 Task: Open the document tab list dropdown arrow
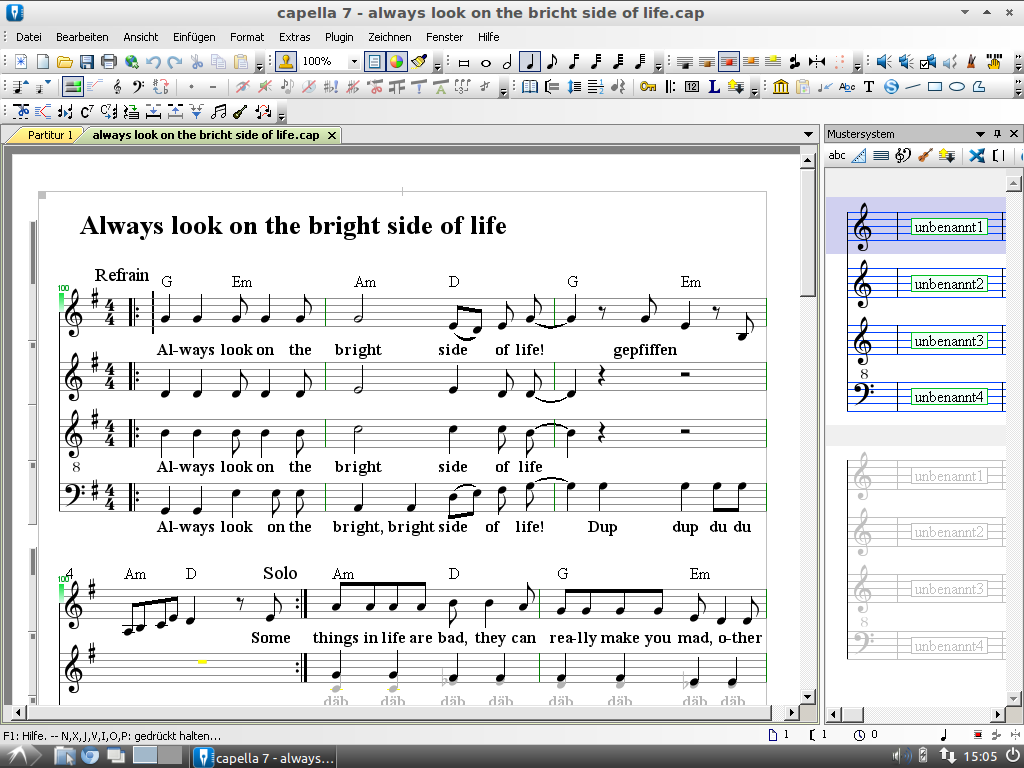808,133
